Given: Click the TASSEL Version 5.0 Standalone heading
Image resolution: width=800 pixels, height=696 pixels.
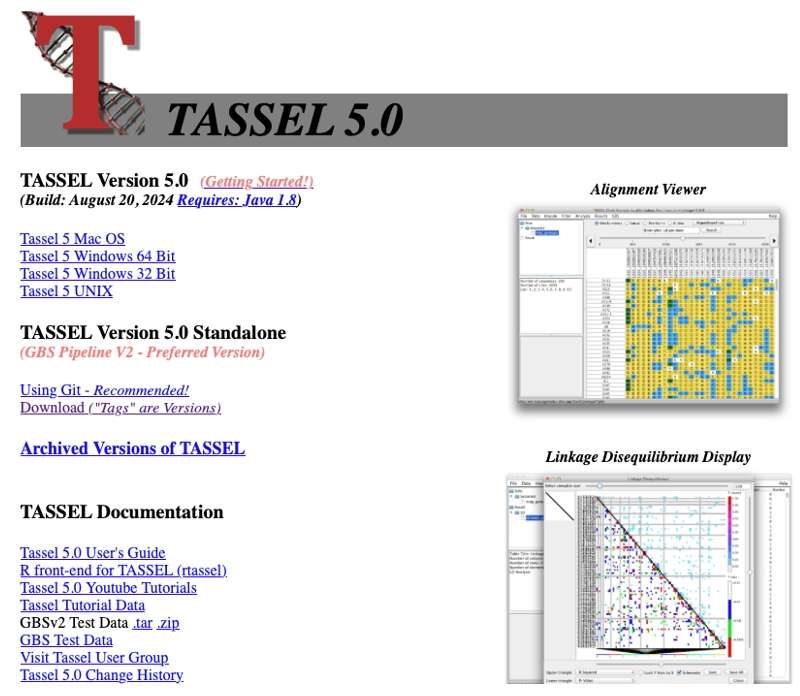Looking at the screenshot, I should 153,332.
